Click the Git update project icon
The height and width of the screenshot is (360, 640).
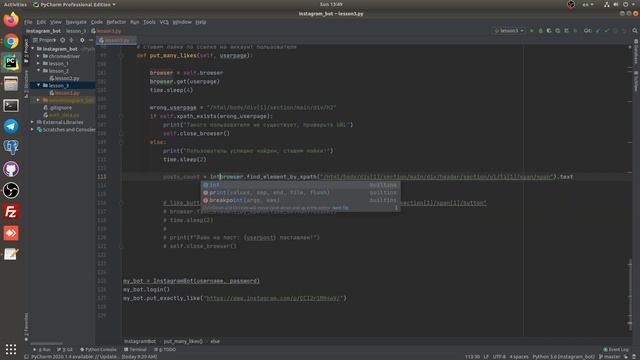[598, 31]
